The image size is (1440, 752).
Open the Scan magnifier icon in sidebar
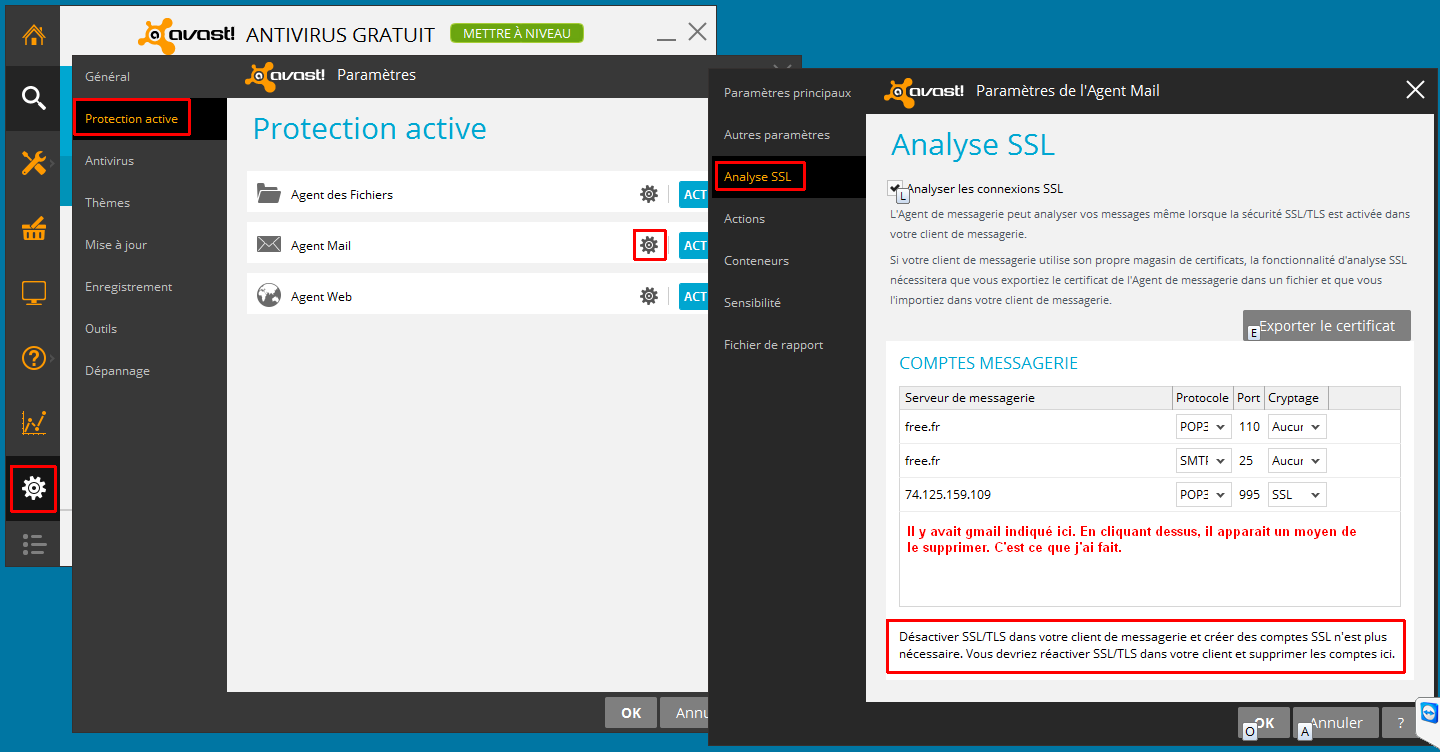pos(33,98)
